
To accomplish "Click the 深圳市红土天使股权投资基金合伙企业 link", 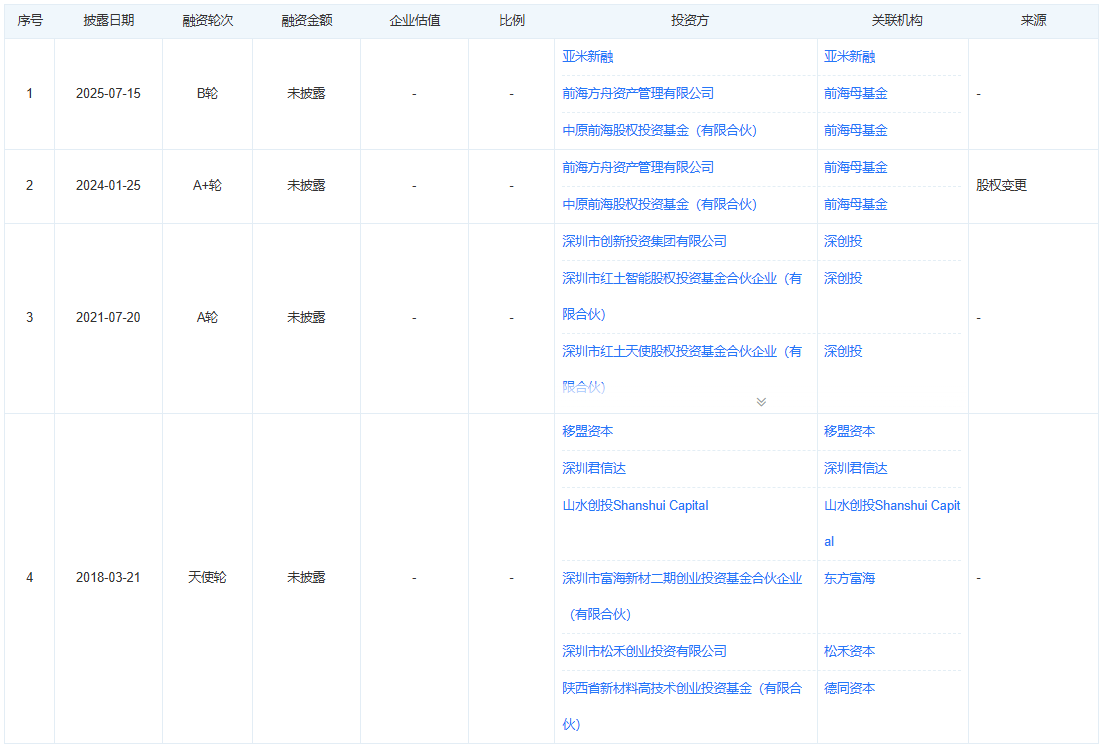I will click(681, 352).
